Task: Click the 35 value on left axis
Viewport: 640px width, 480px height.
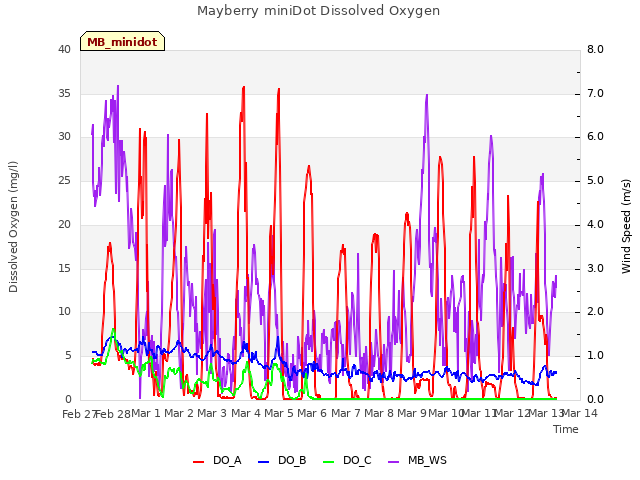Action: (64, 93)
